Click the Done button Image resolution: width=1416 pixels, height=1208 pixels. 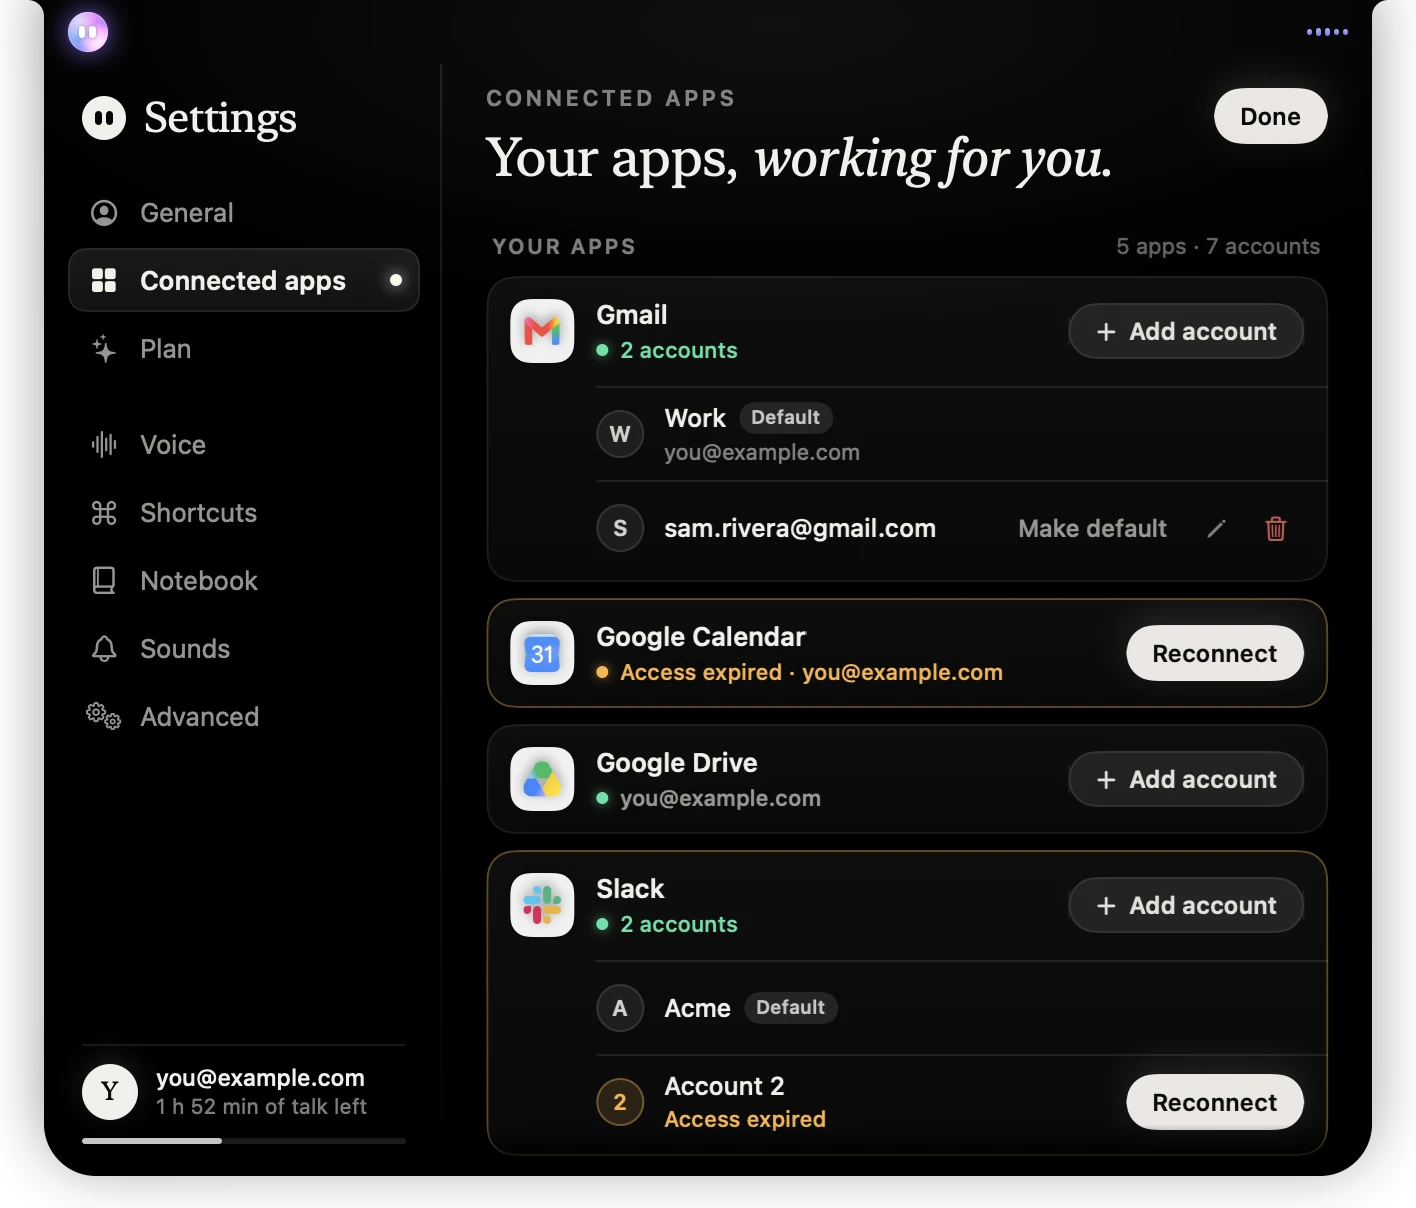pos(1270,116)
